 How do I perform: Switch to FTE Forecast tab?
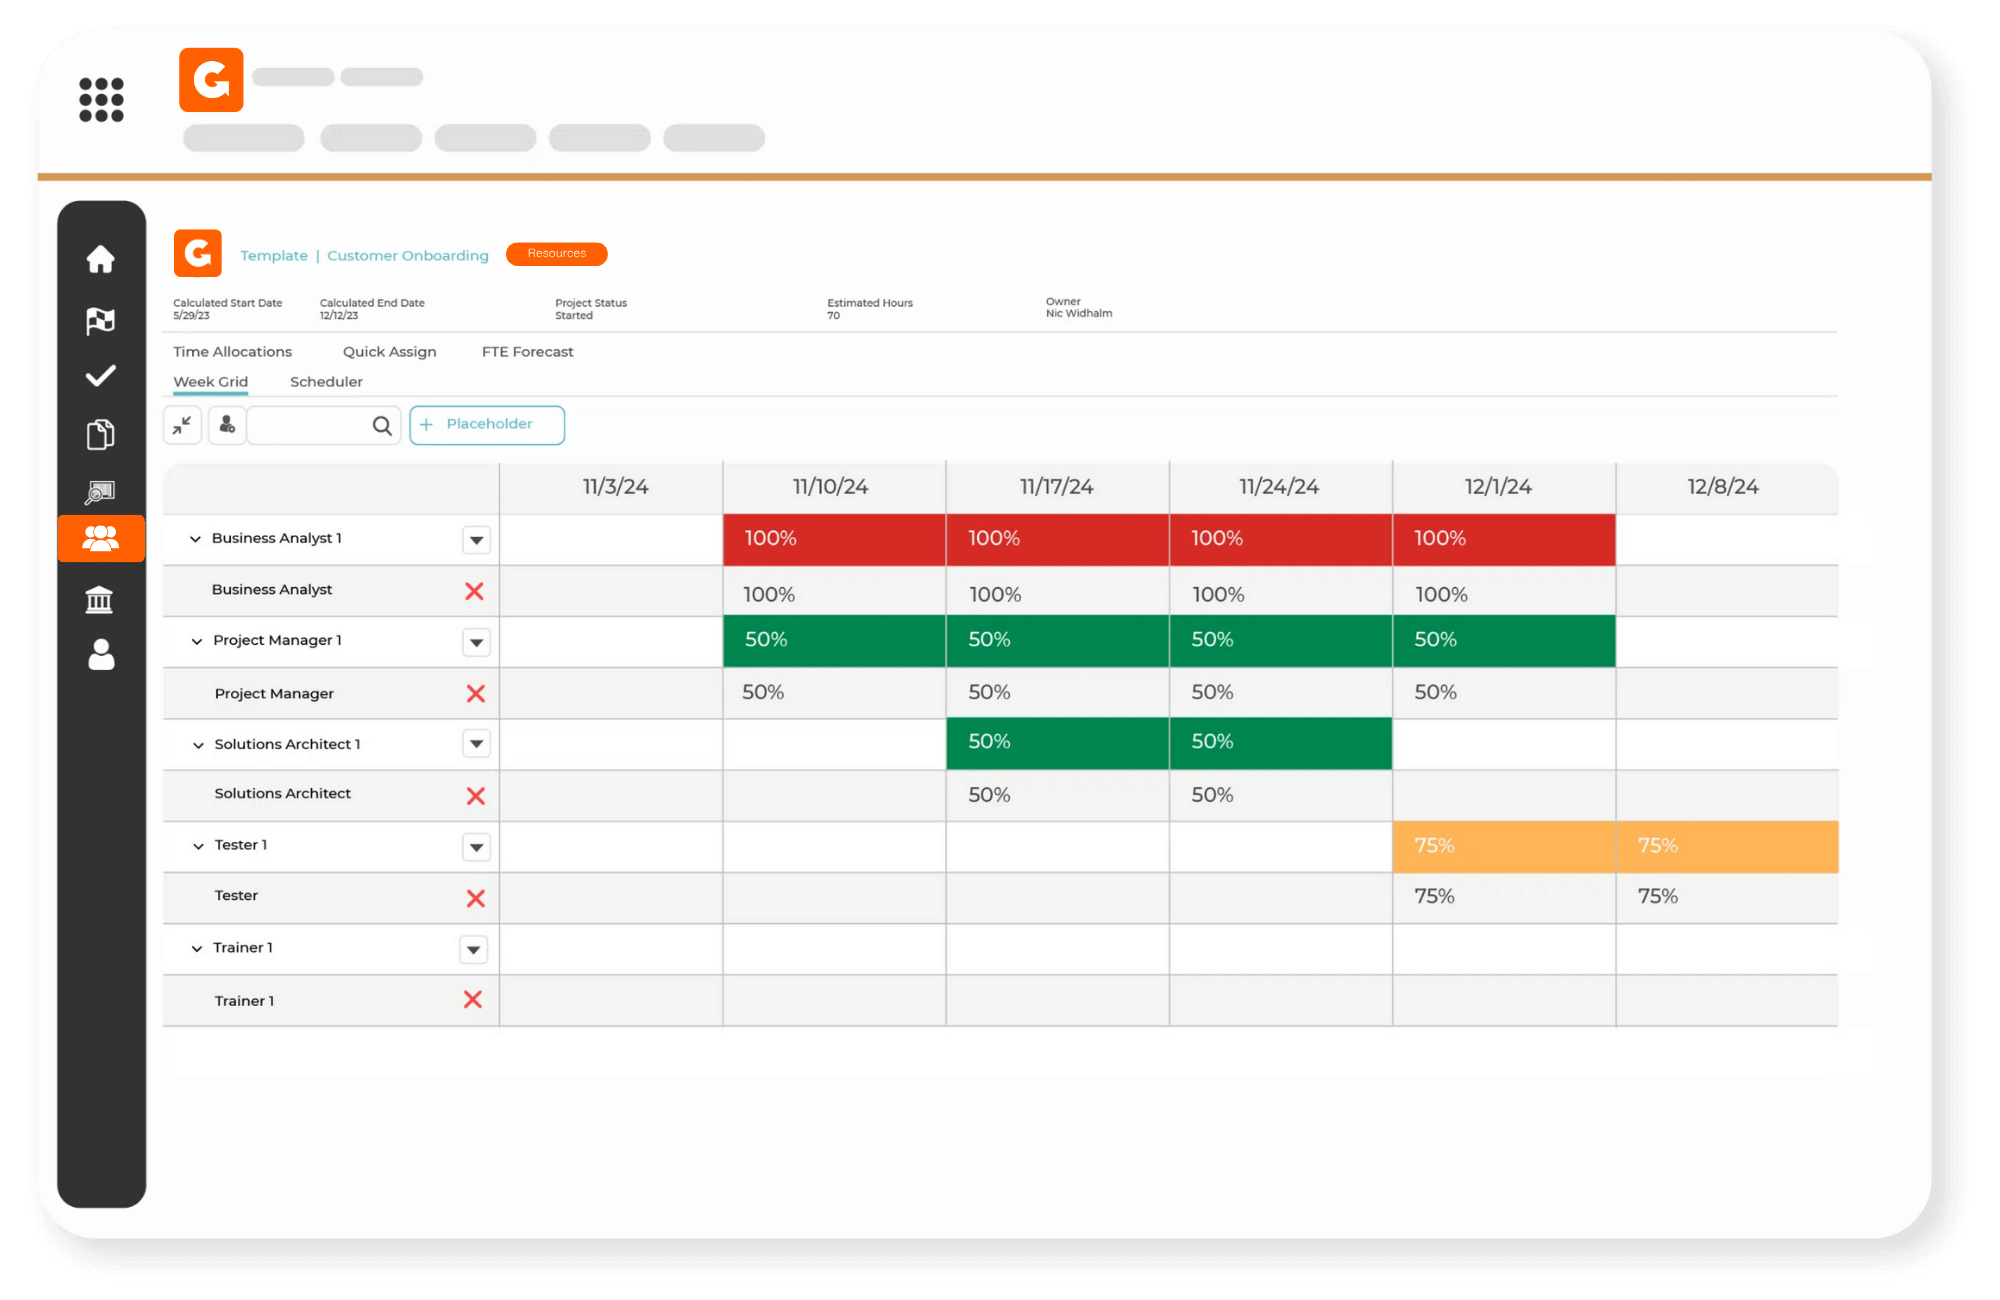click(527, 352)
